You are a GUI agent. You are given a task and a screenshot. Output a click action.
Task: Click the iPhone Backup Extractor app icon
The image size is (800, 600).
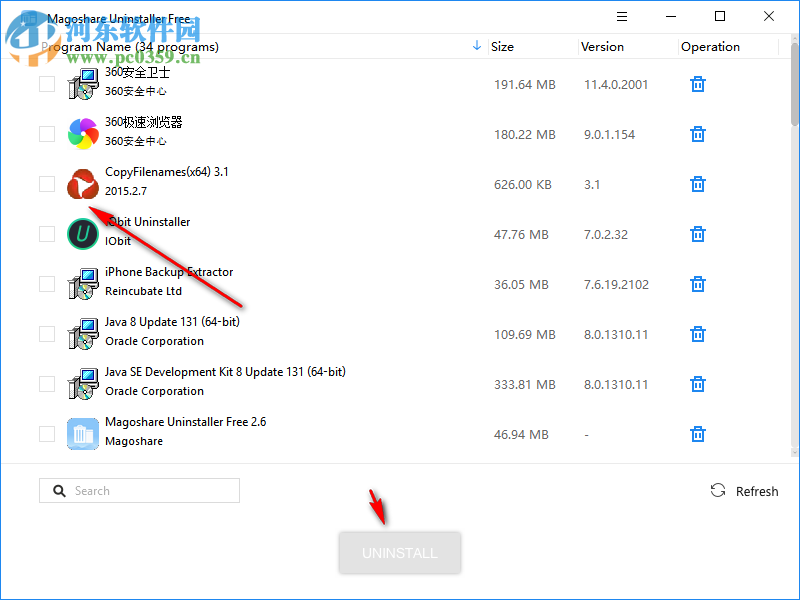(82, 284)
